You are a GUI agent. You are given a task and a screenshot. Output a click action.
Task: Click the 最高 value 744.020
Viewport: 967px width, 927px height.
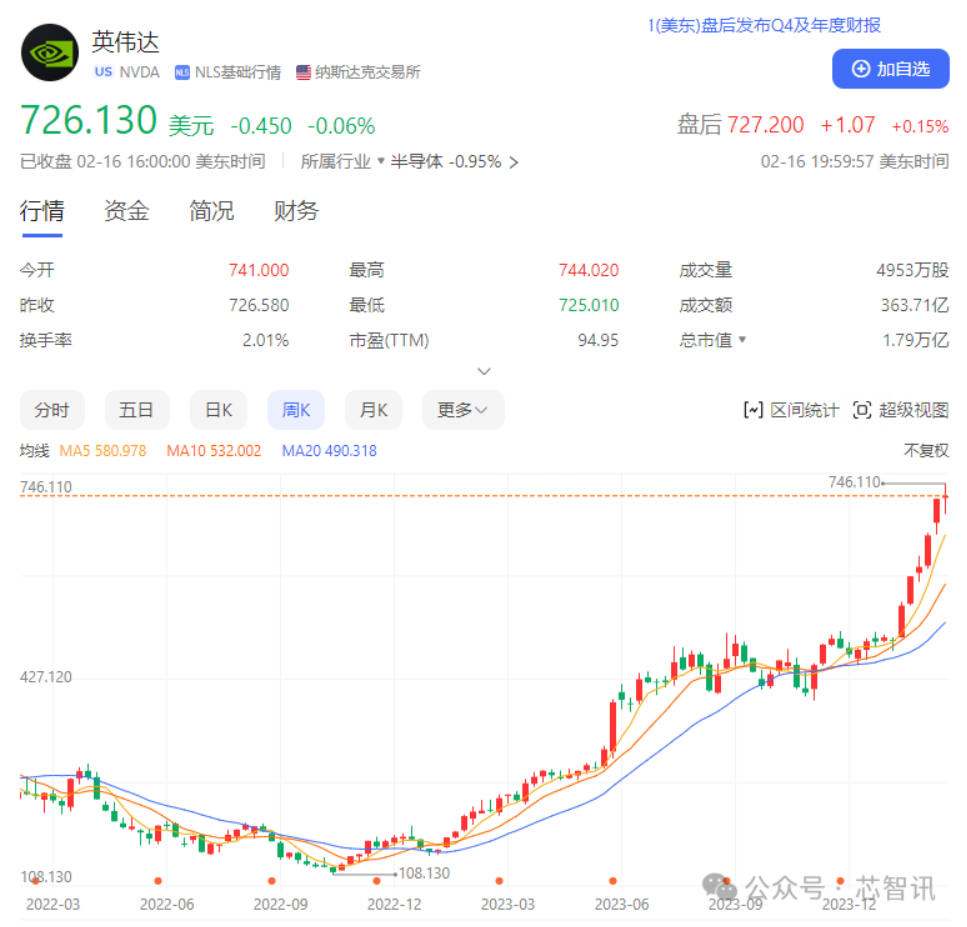tap(588, 270)
